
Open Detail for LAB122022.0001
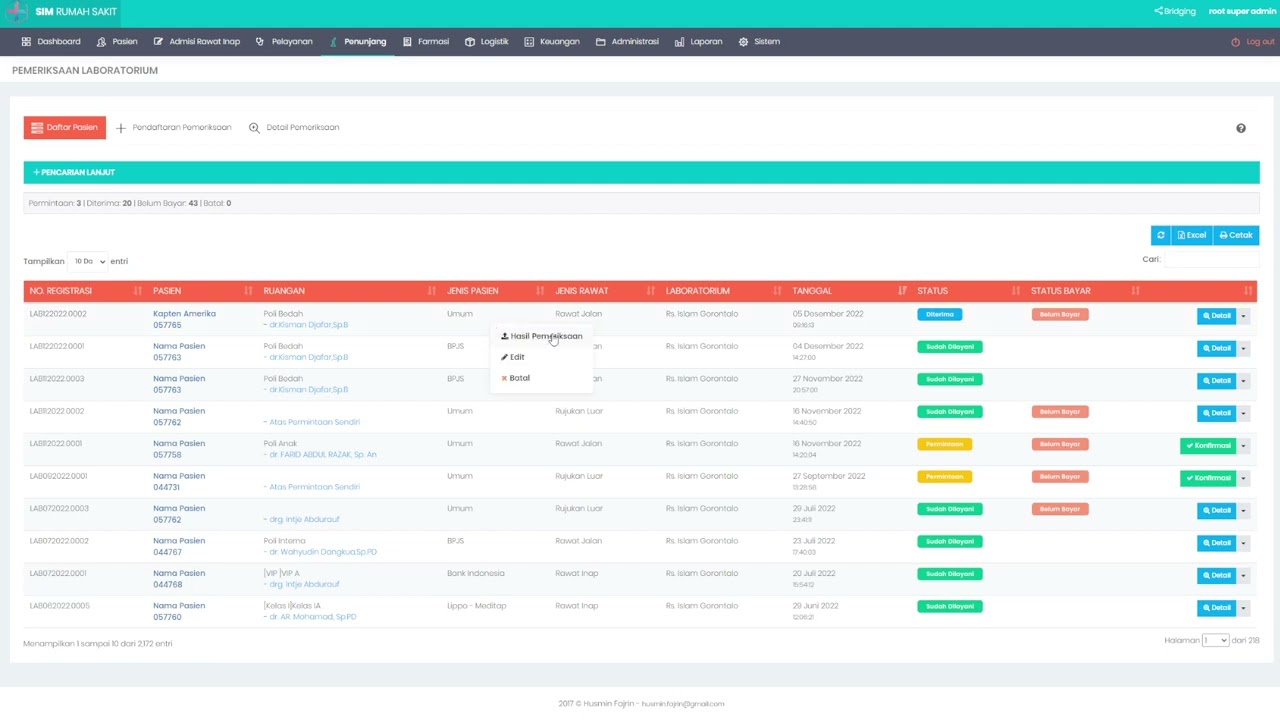click(1217, 348)
